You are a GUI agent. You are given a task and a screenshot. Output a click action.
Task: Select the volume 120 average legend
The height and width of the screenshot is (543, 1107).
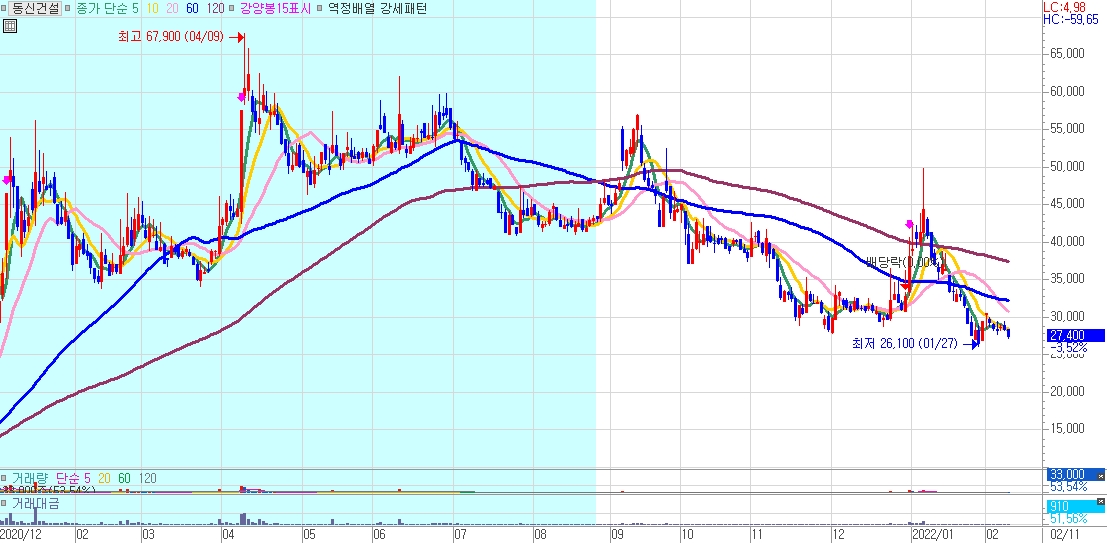click(148, 479)
